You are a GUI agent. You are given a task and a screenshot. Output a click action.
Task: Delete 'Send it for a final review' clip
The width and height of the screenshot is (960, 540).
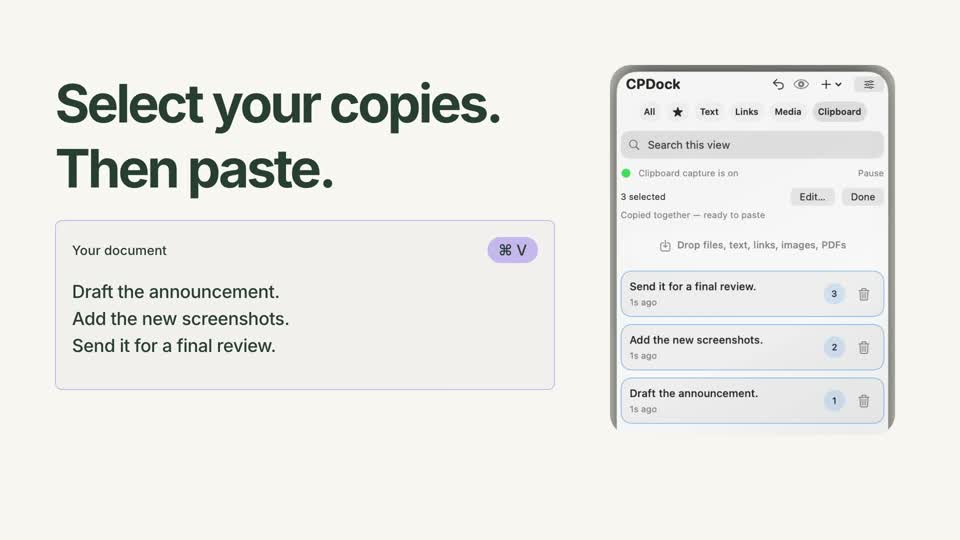tap(863, 294)
